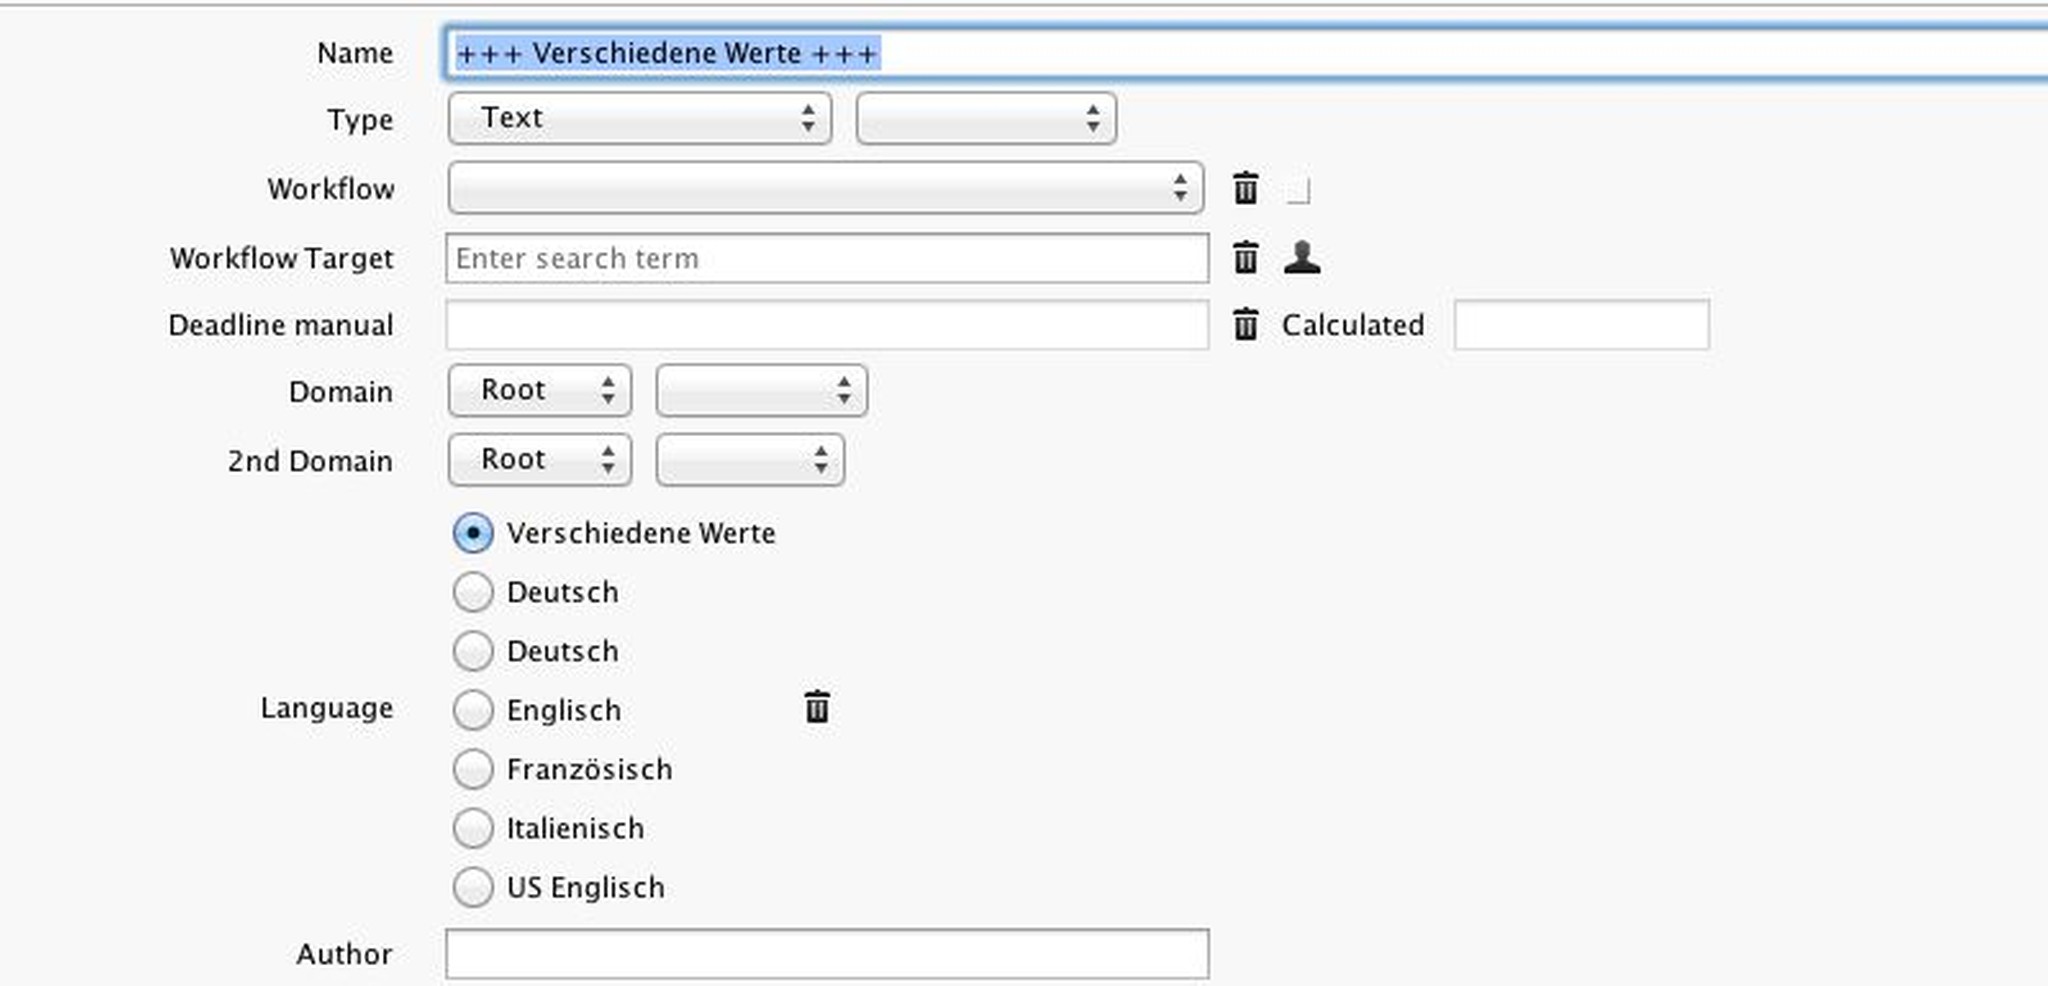Select the US Englisch language option

tap(473, 887)
